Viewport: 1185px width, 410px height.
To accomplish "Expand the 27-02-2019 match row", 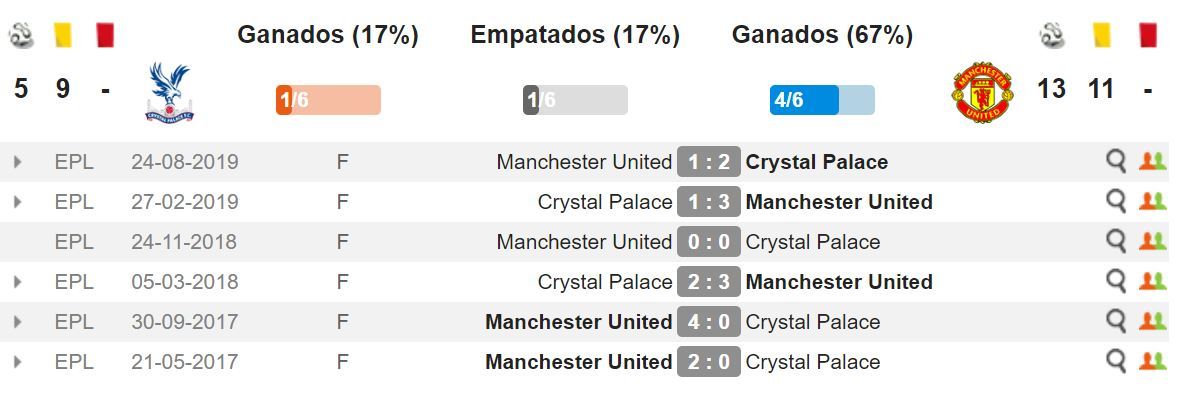I will tap(17, 202).
